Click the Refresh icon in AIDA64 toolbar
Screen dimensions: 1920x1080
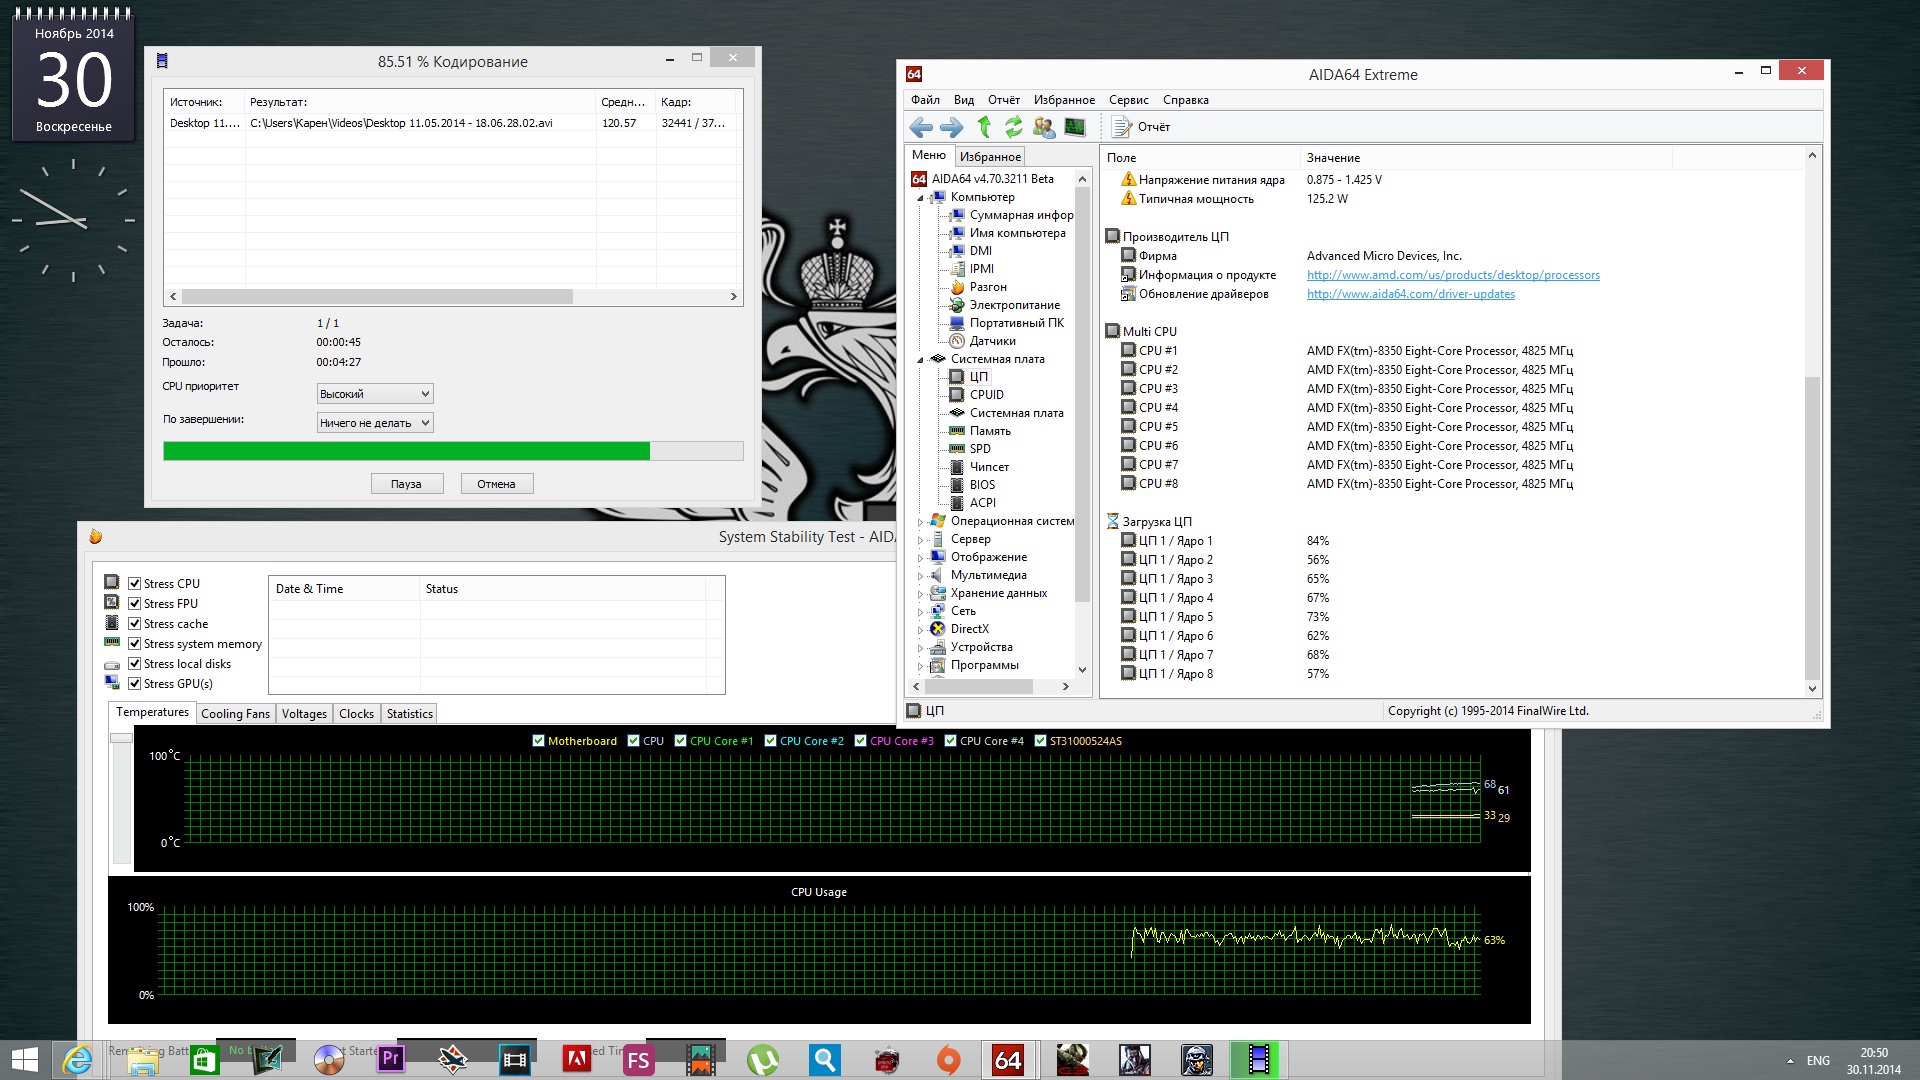tap(1014, 127)
